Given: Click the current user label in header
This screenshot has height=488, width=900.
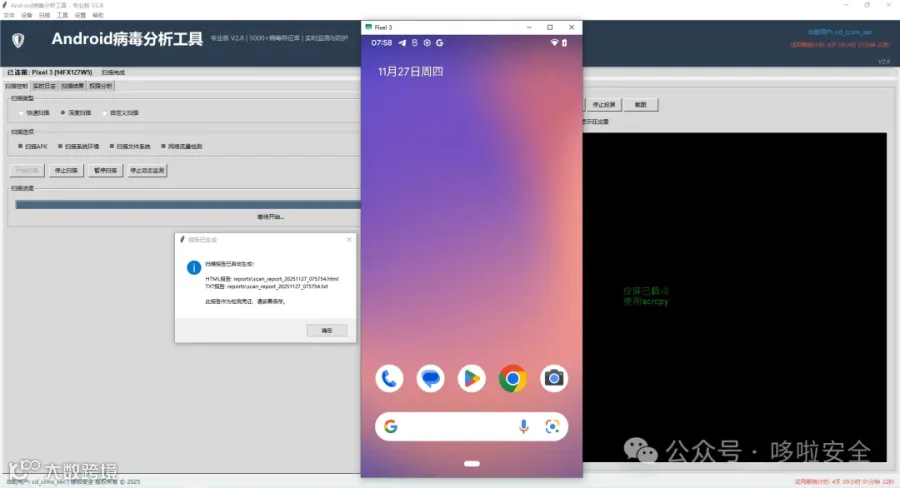Looking at the screenshot, I should pos(840,32).
